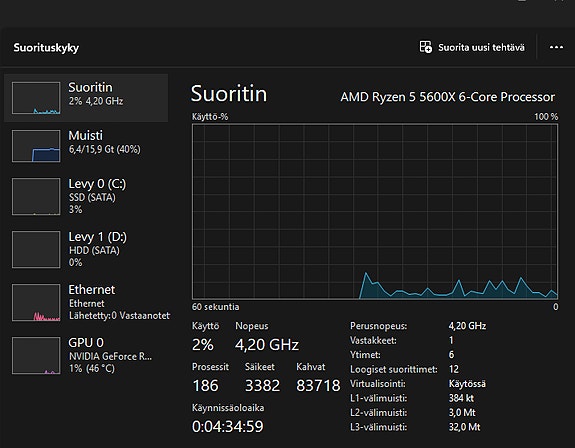This screenshot has width=575, height=448.
Task: Click the Ytimet value 6
Action: pos(451,355)
